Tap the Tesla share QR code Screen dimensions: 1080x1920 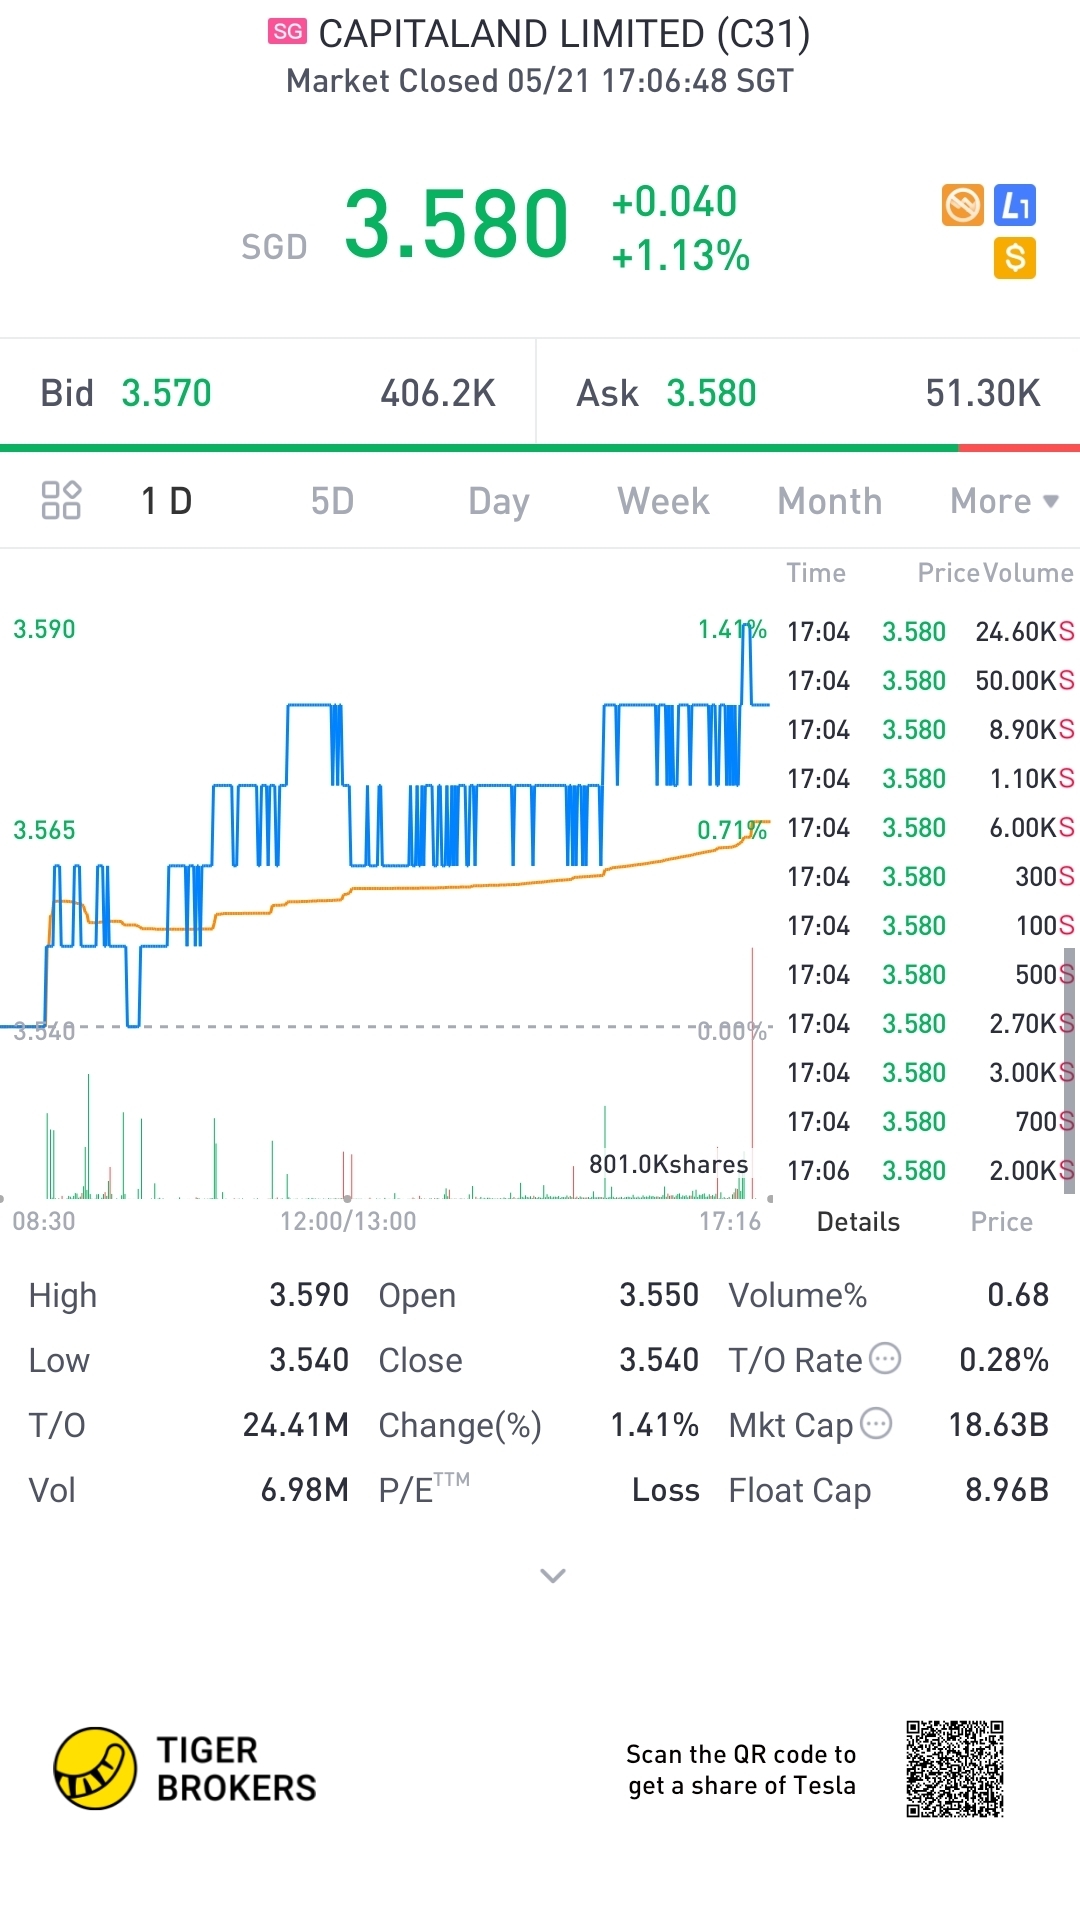[954, 1768]
